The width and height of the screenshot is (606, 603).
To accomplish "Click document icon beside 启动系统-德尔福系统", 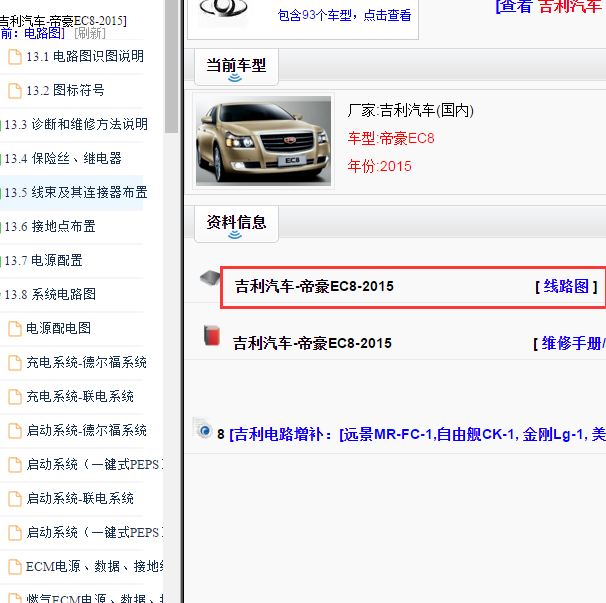I will pyautogui.click(x=15, y=431).
